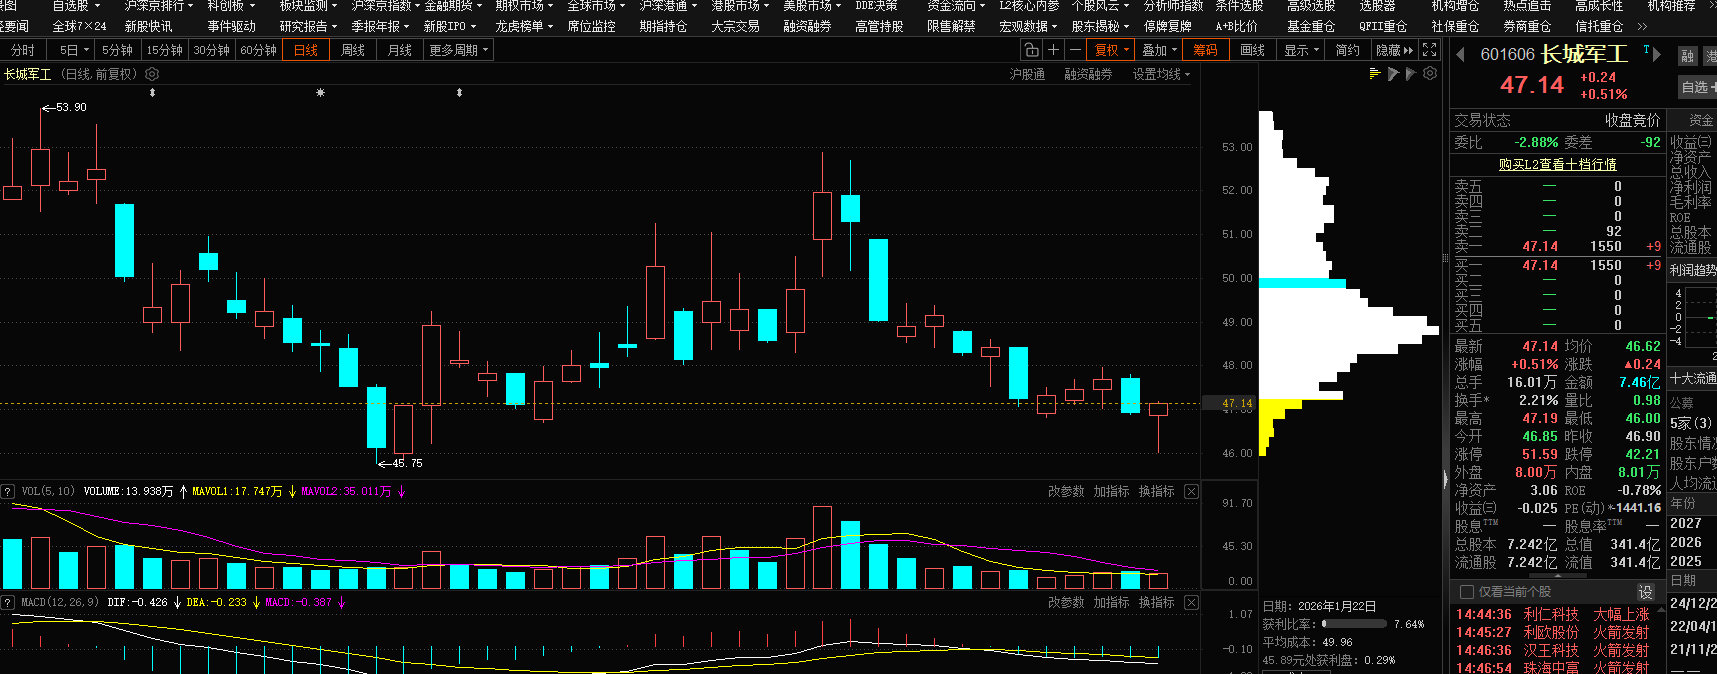
Task: Click 购买L2查看十档行情 link
Action: point(1557,164)
